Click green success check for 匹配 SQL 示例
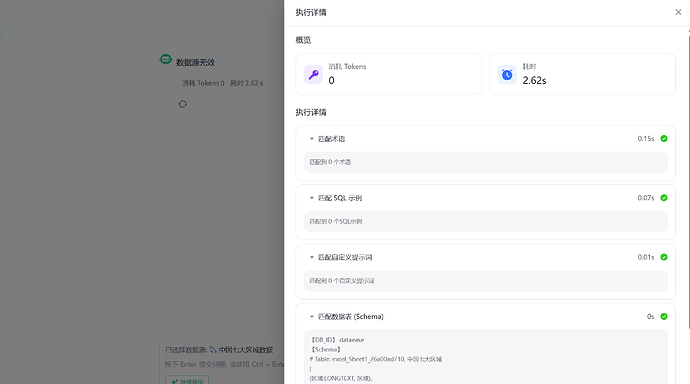Screen dimensions: 690x384 coord(664,198)
